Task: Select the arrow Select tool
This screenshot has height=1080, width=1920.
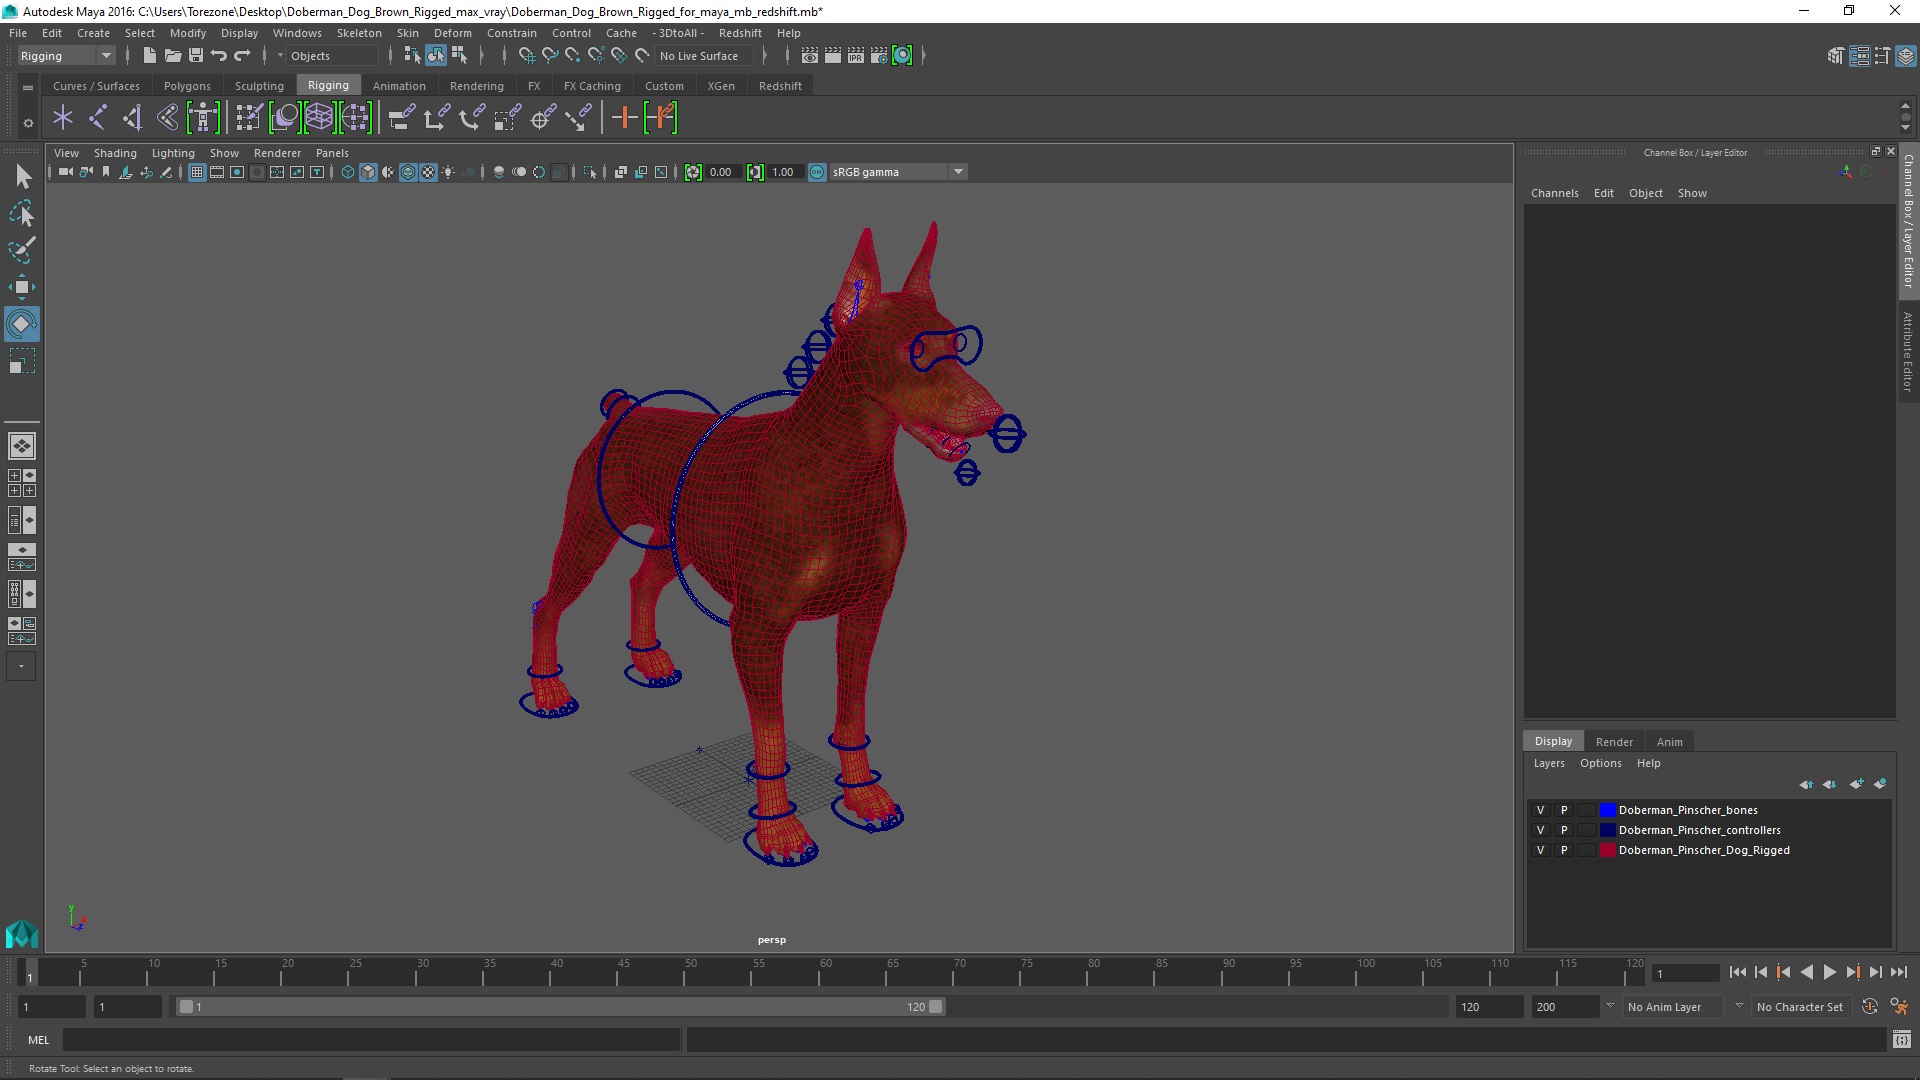Action: click(x=22, y=177)
